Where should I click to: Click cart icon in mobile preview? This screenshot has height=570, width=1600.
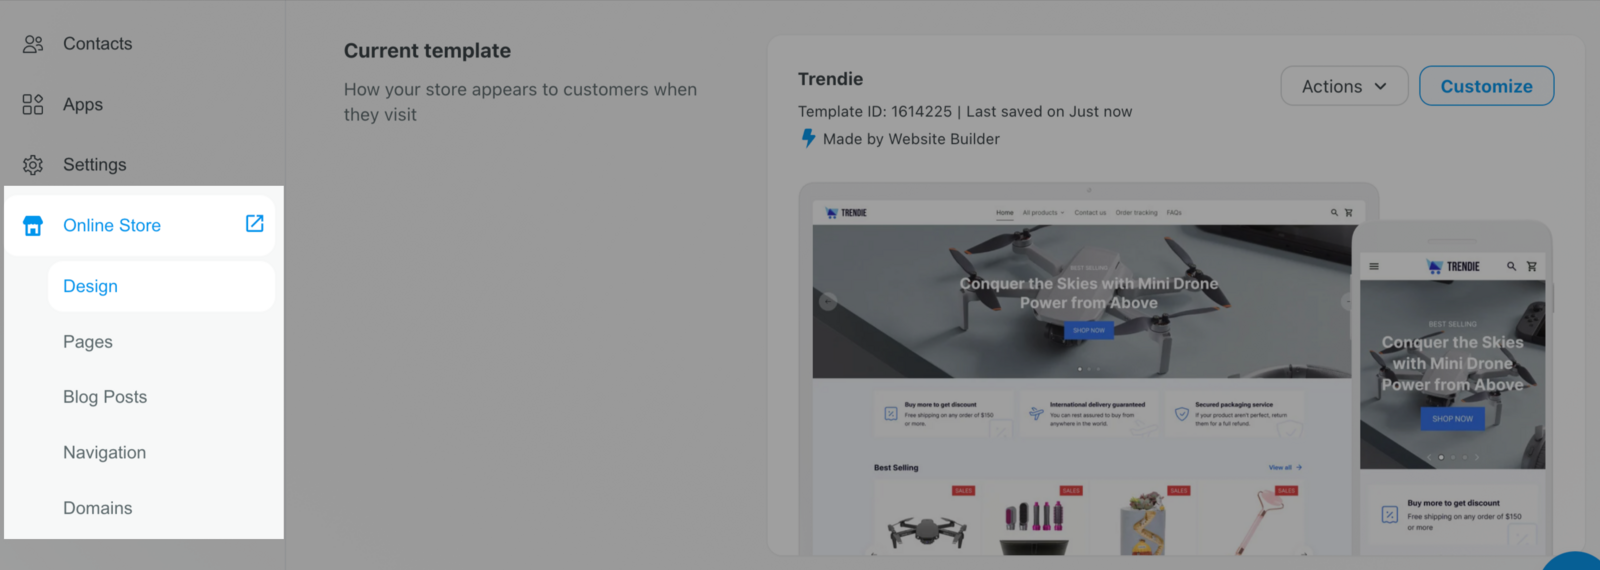coord(1531,267)
